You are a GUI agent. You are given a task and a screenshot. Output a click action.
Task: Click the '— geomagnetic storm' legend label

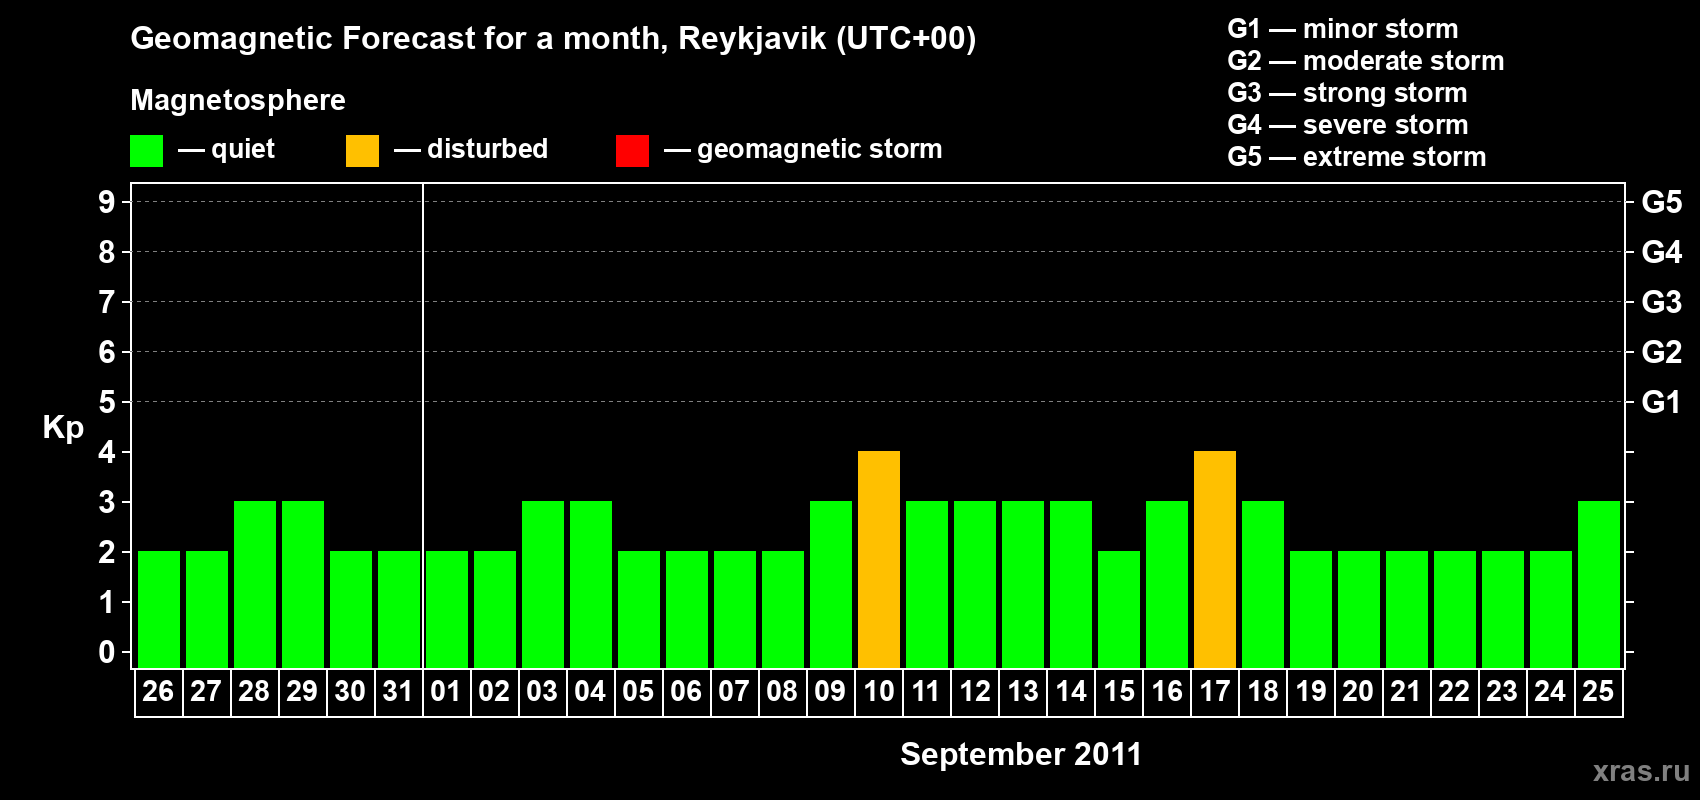coord(803,150)
